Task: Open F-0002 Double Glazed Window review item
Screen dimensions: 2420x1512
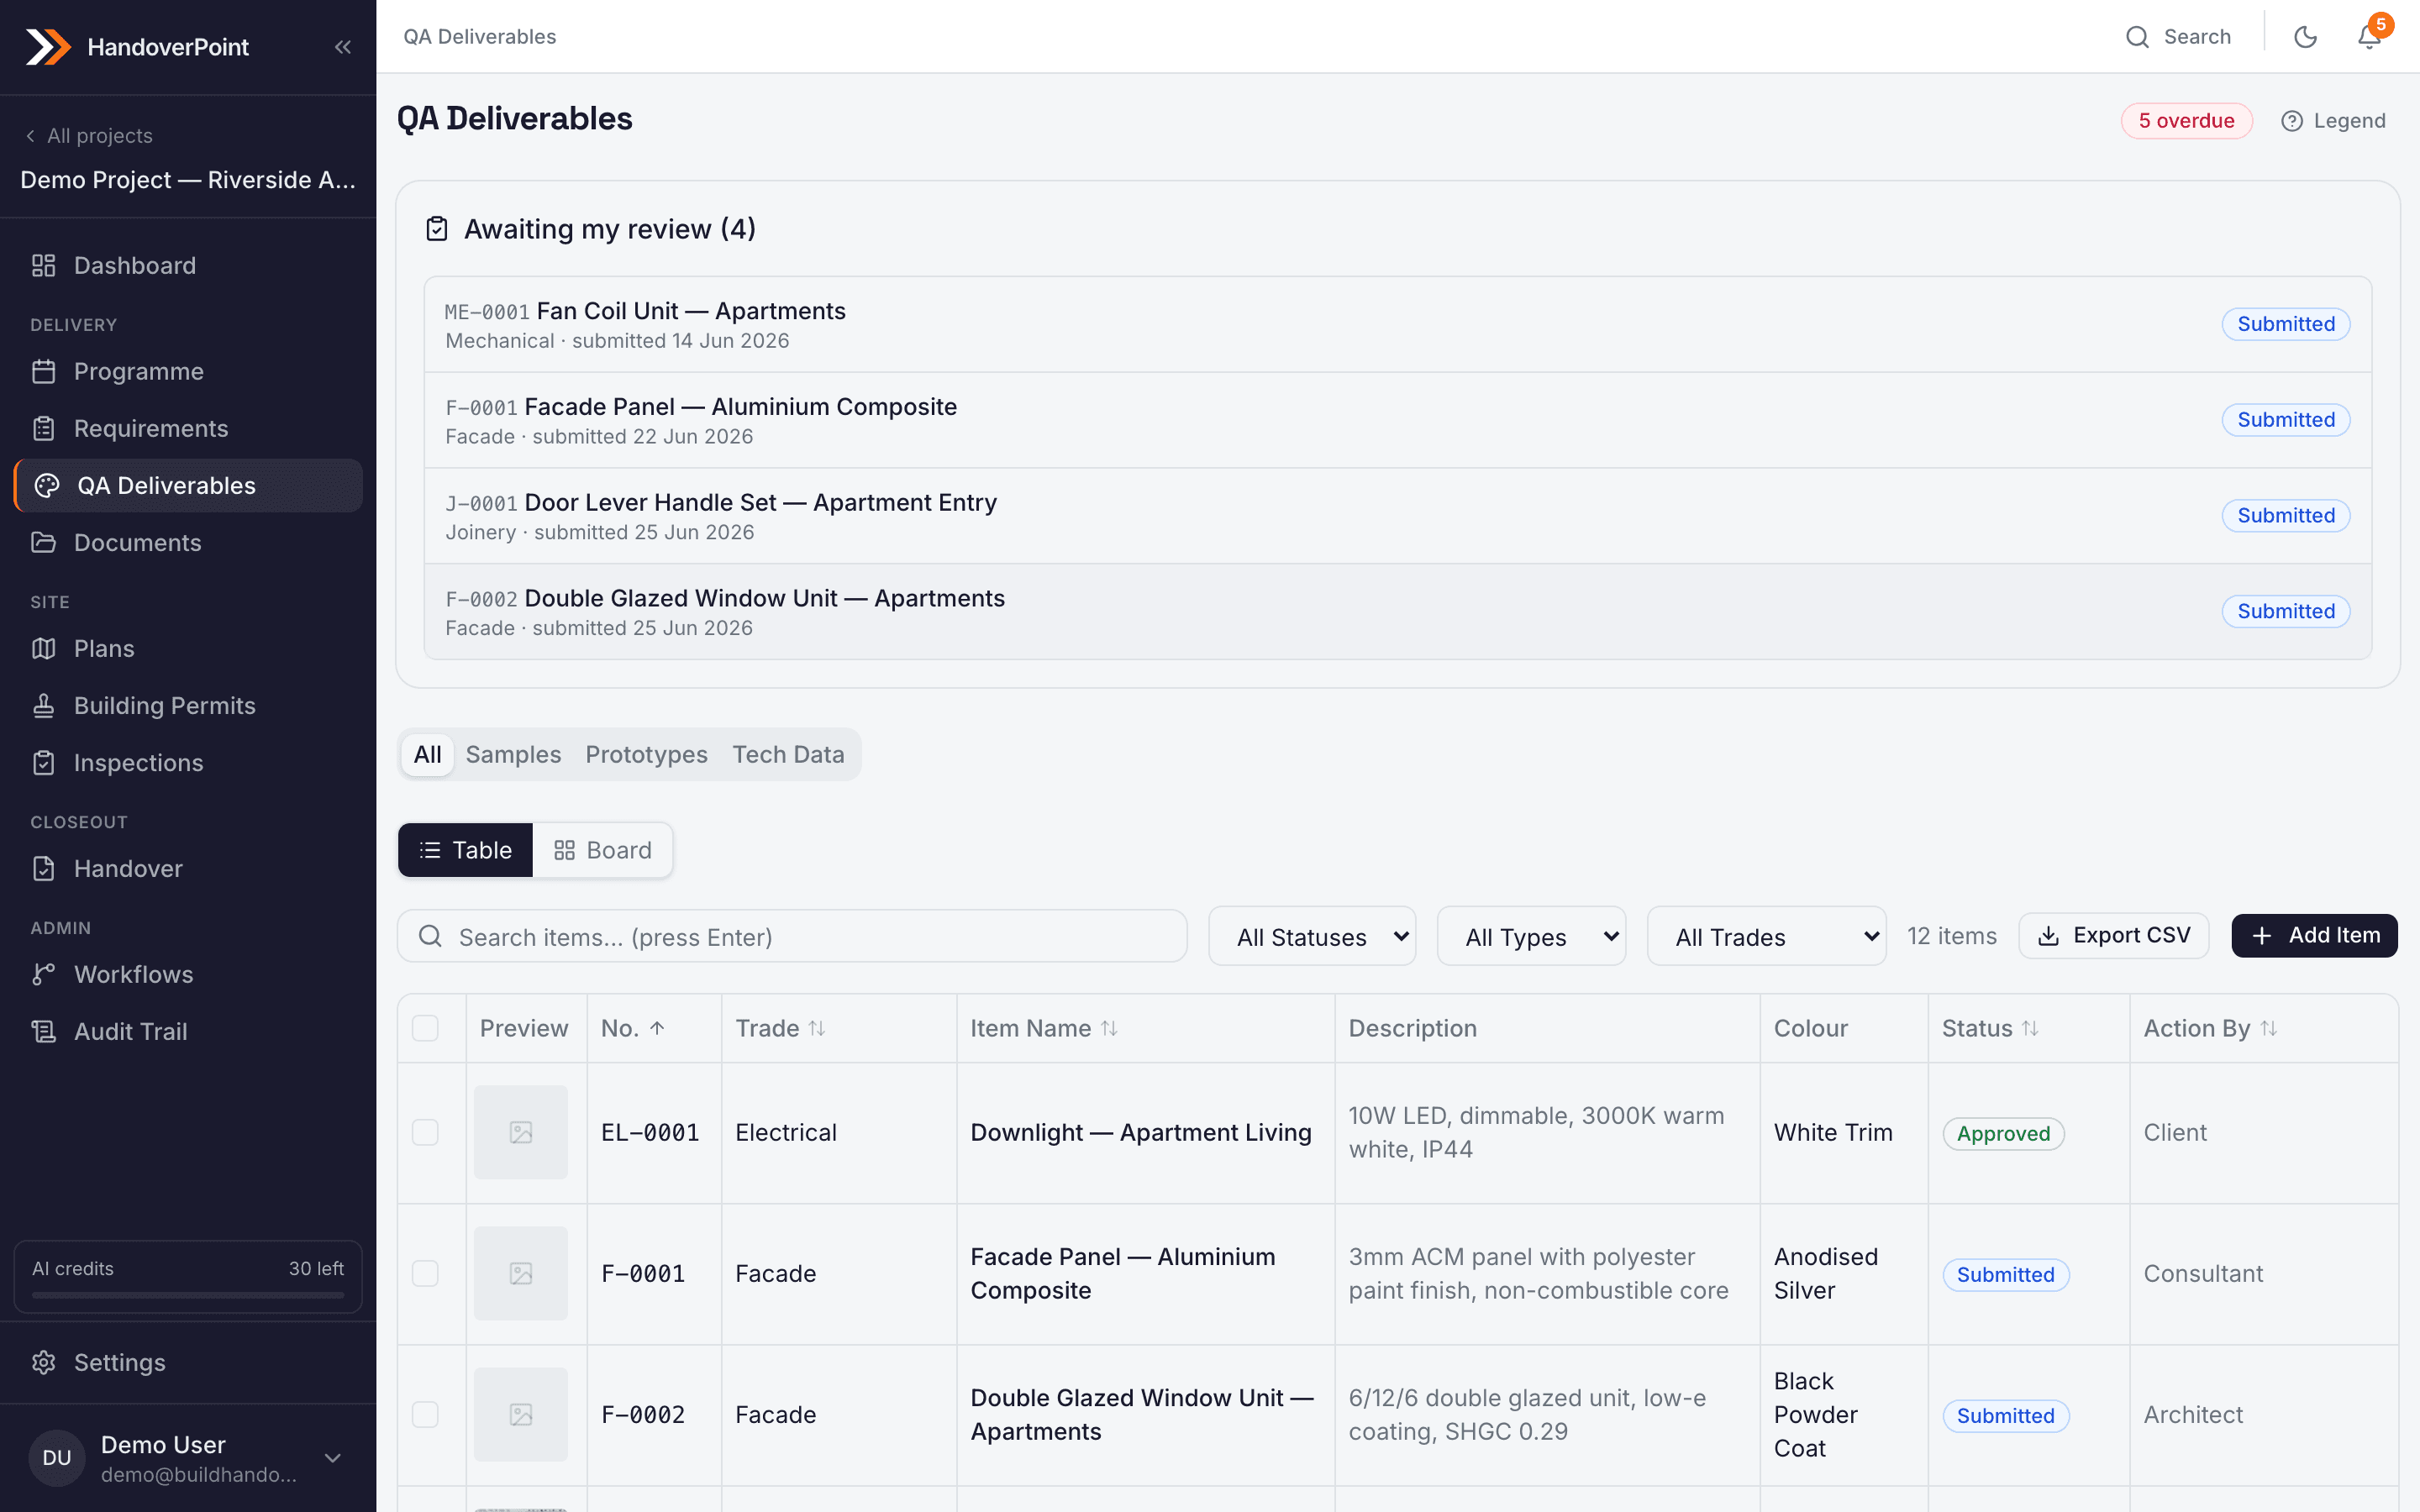Action: tap(1397, 612)
